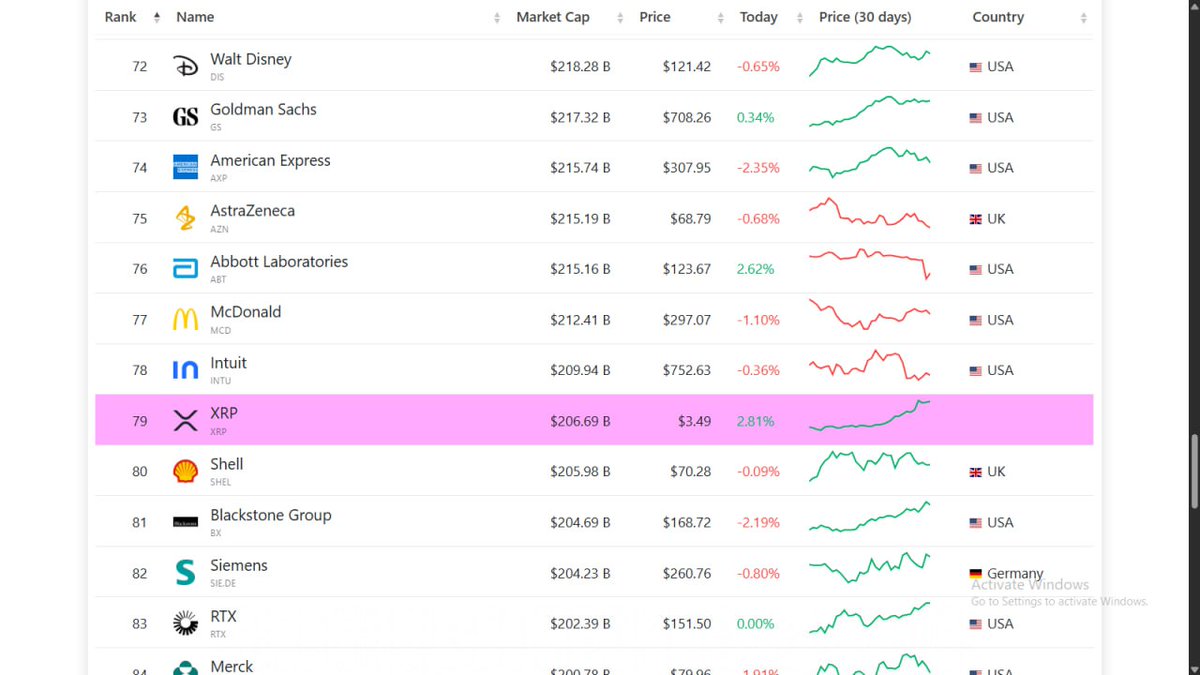This screenshot has height=675, width=1200.
Task: Click RTX 0.00% daily change
Action: (755, 624)
